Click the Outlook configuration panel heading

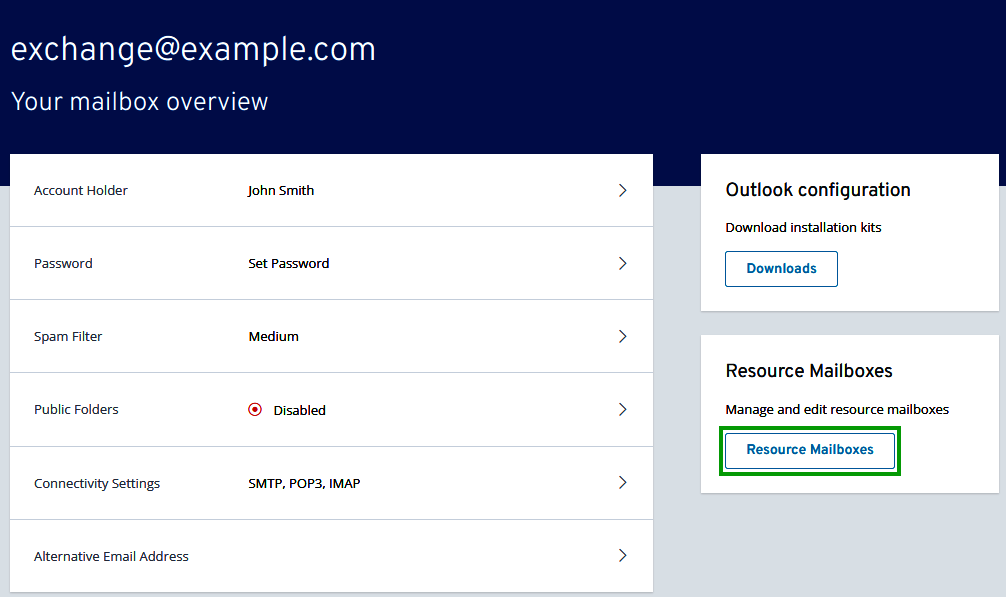(x=818, y=190)
